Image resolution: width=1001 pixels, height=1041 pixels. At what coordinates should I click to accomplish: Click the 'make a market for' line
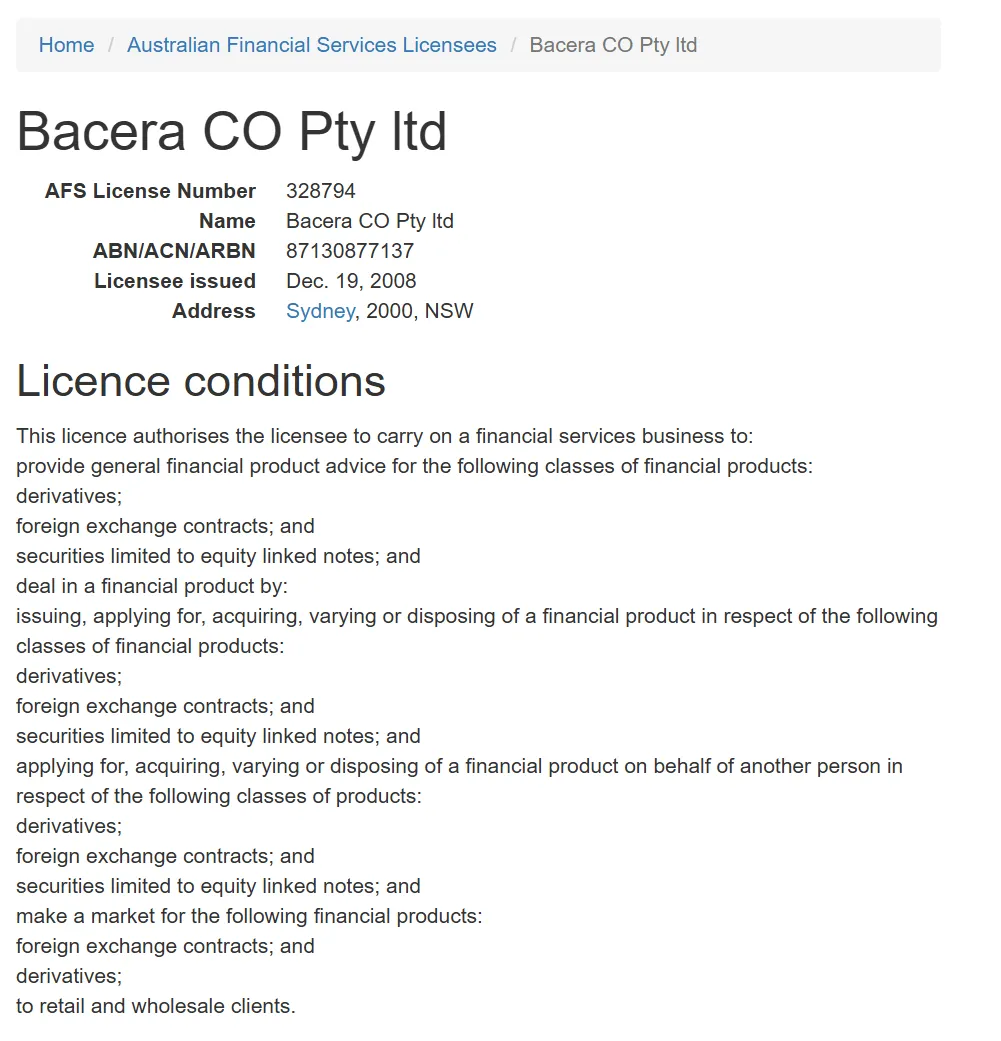pyautogui.click(x=249, y=916)
